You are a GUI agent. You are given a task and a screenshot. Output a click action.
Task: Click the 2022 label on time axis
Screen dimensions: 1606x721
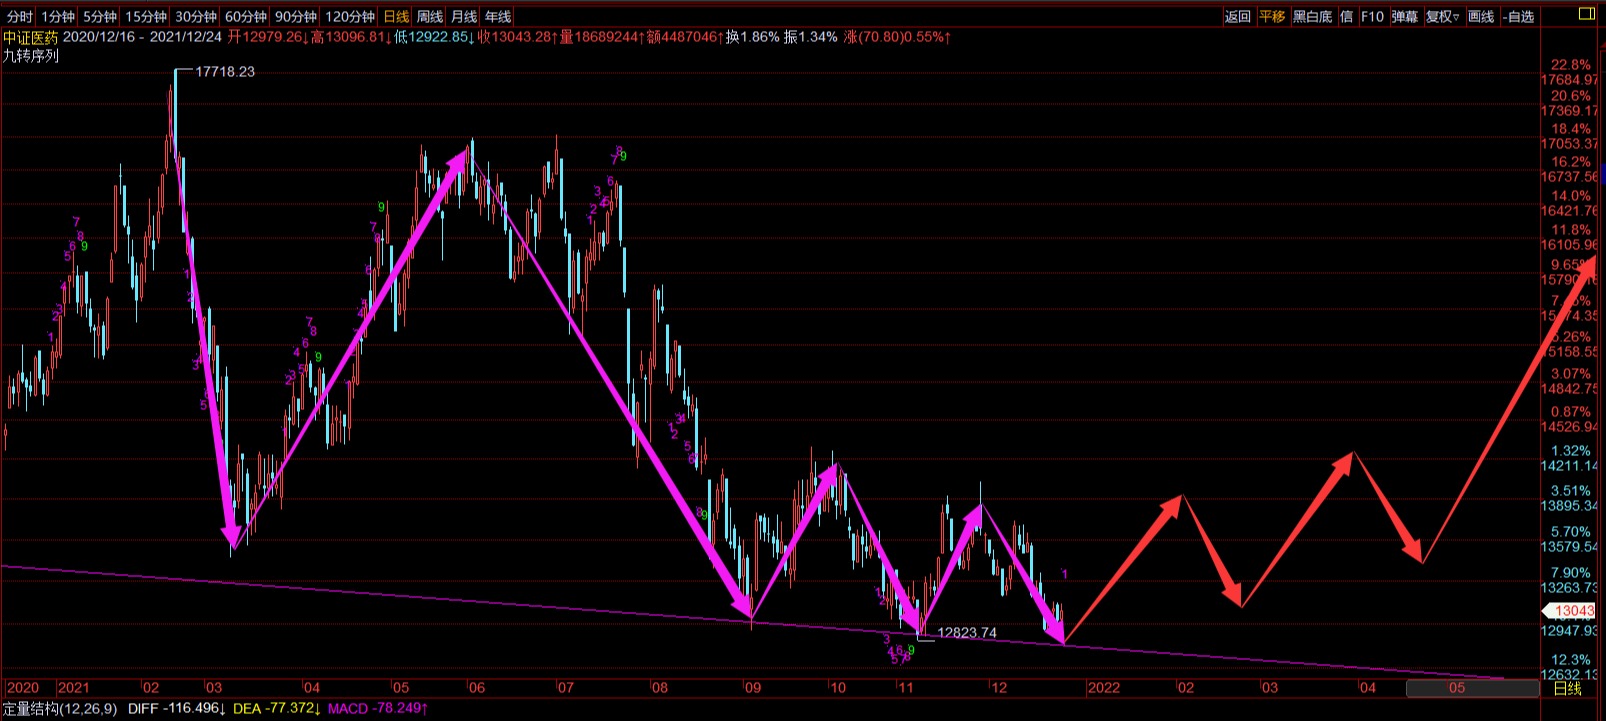click(x=1104, y=688)
